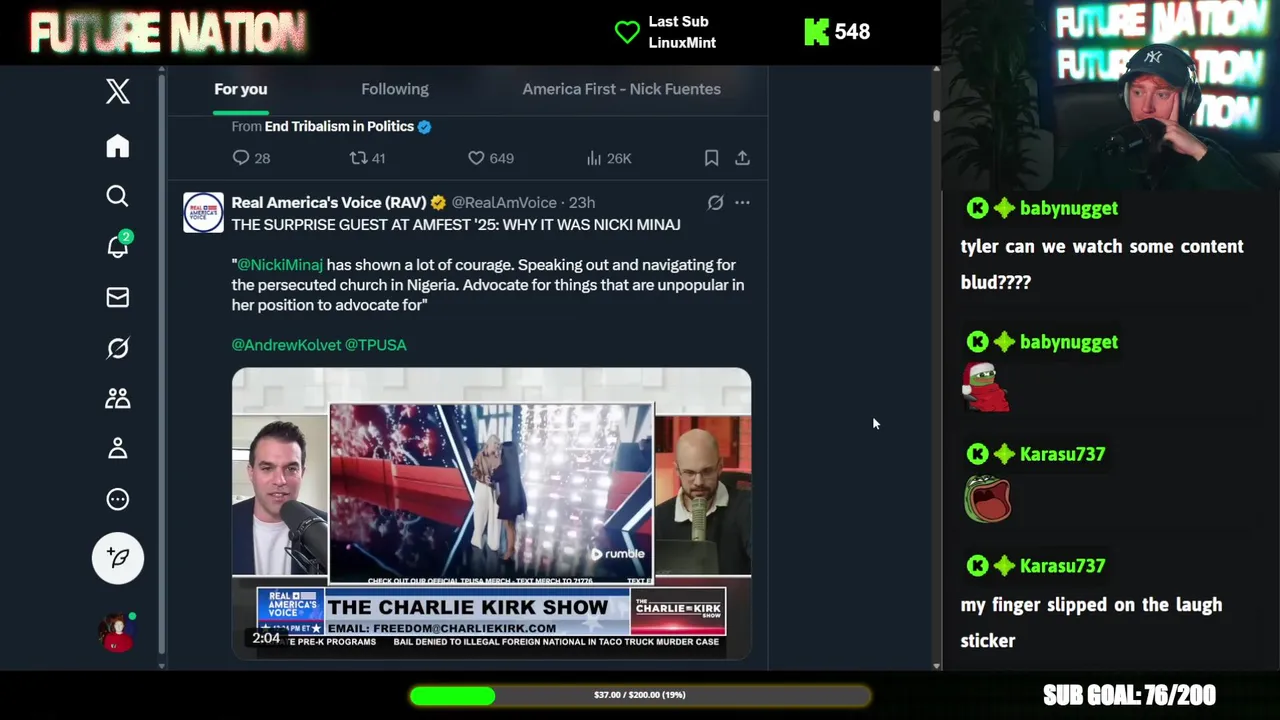Open More circle-dots menu in sidebar
1280x720 pixels.
point(118,499)
